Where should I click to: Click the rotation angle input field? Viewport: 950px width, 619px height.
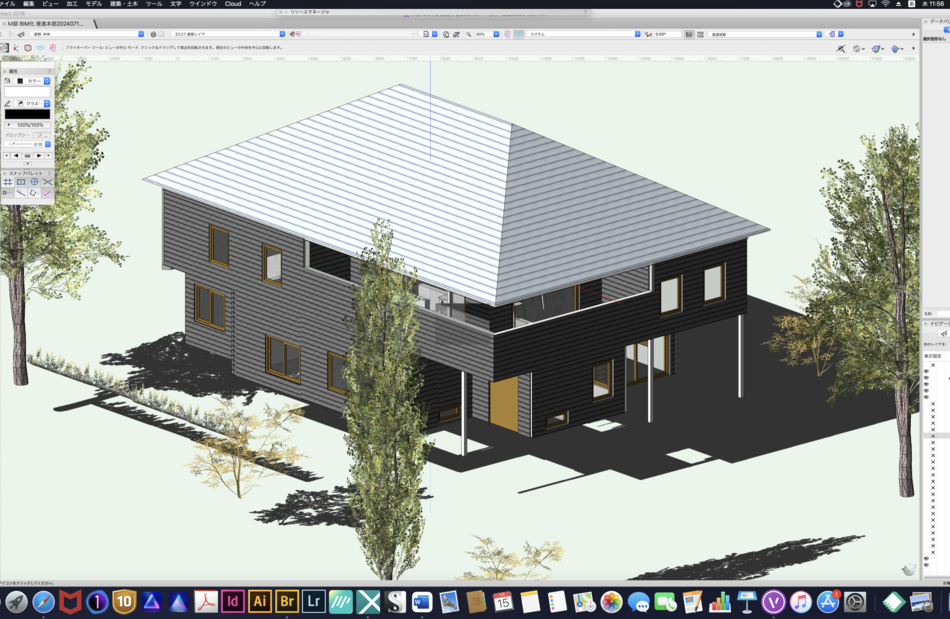[666, 34]
